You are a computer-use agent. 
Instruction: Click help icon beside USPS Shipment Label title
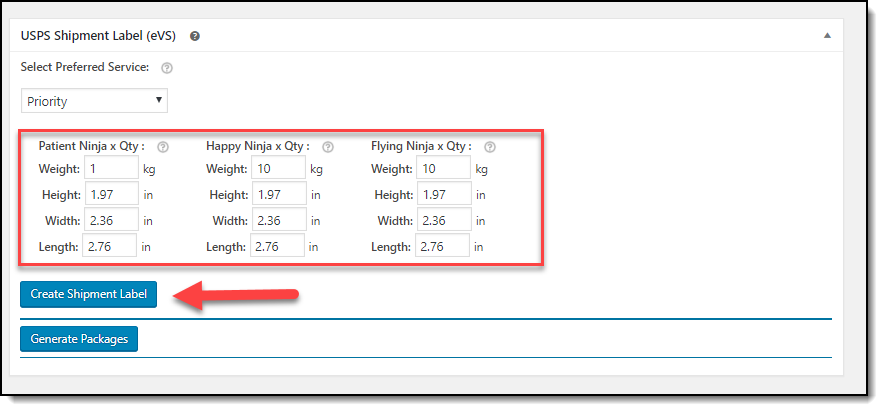pyautogui.click(x=195, y=36)
